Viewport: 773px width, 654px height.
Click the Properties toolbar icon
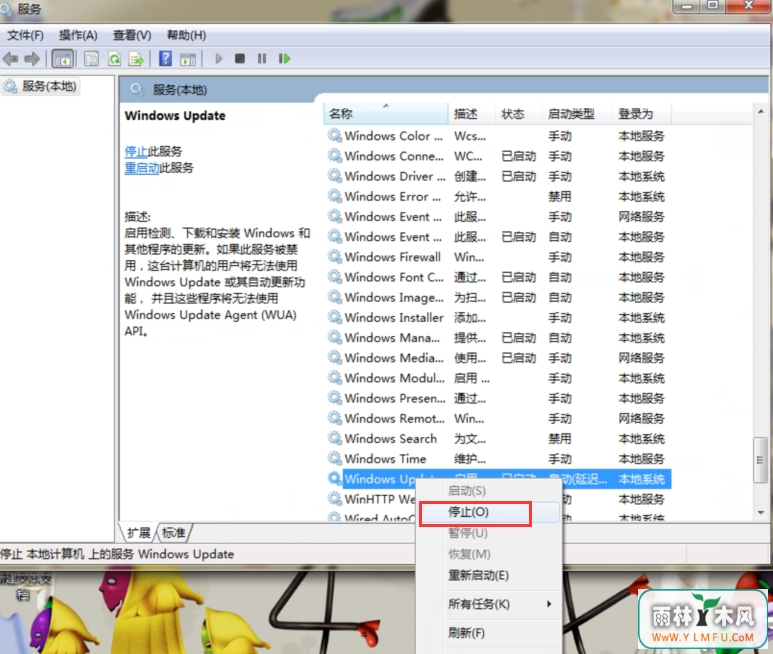tap(91, 59)
